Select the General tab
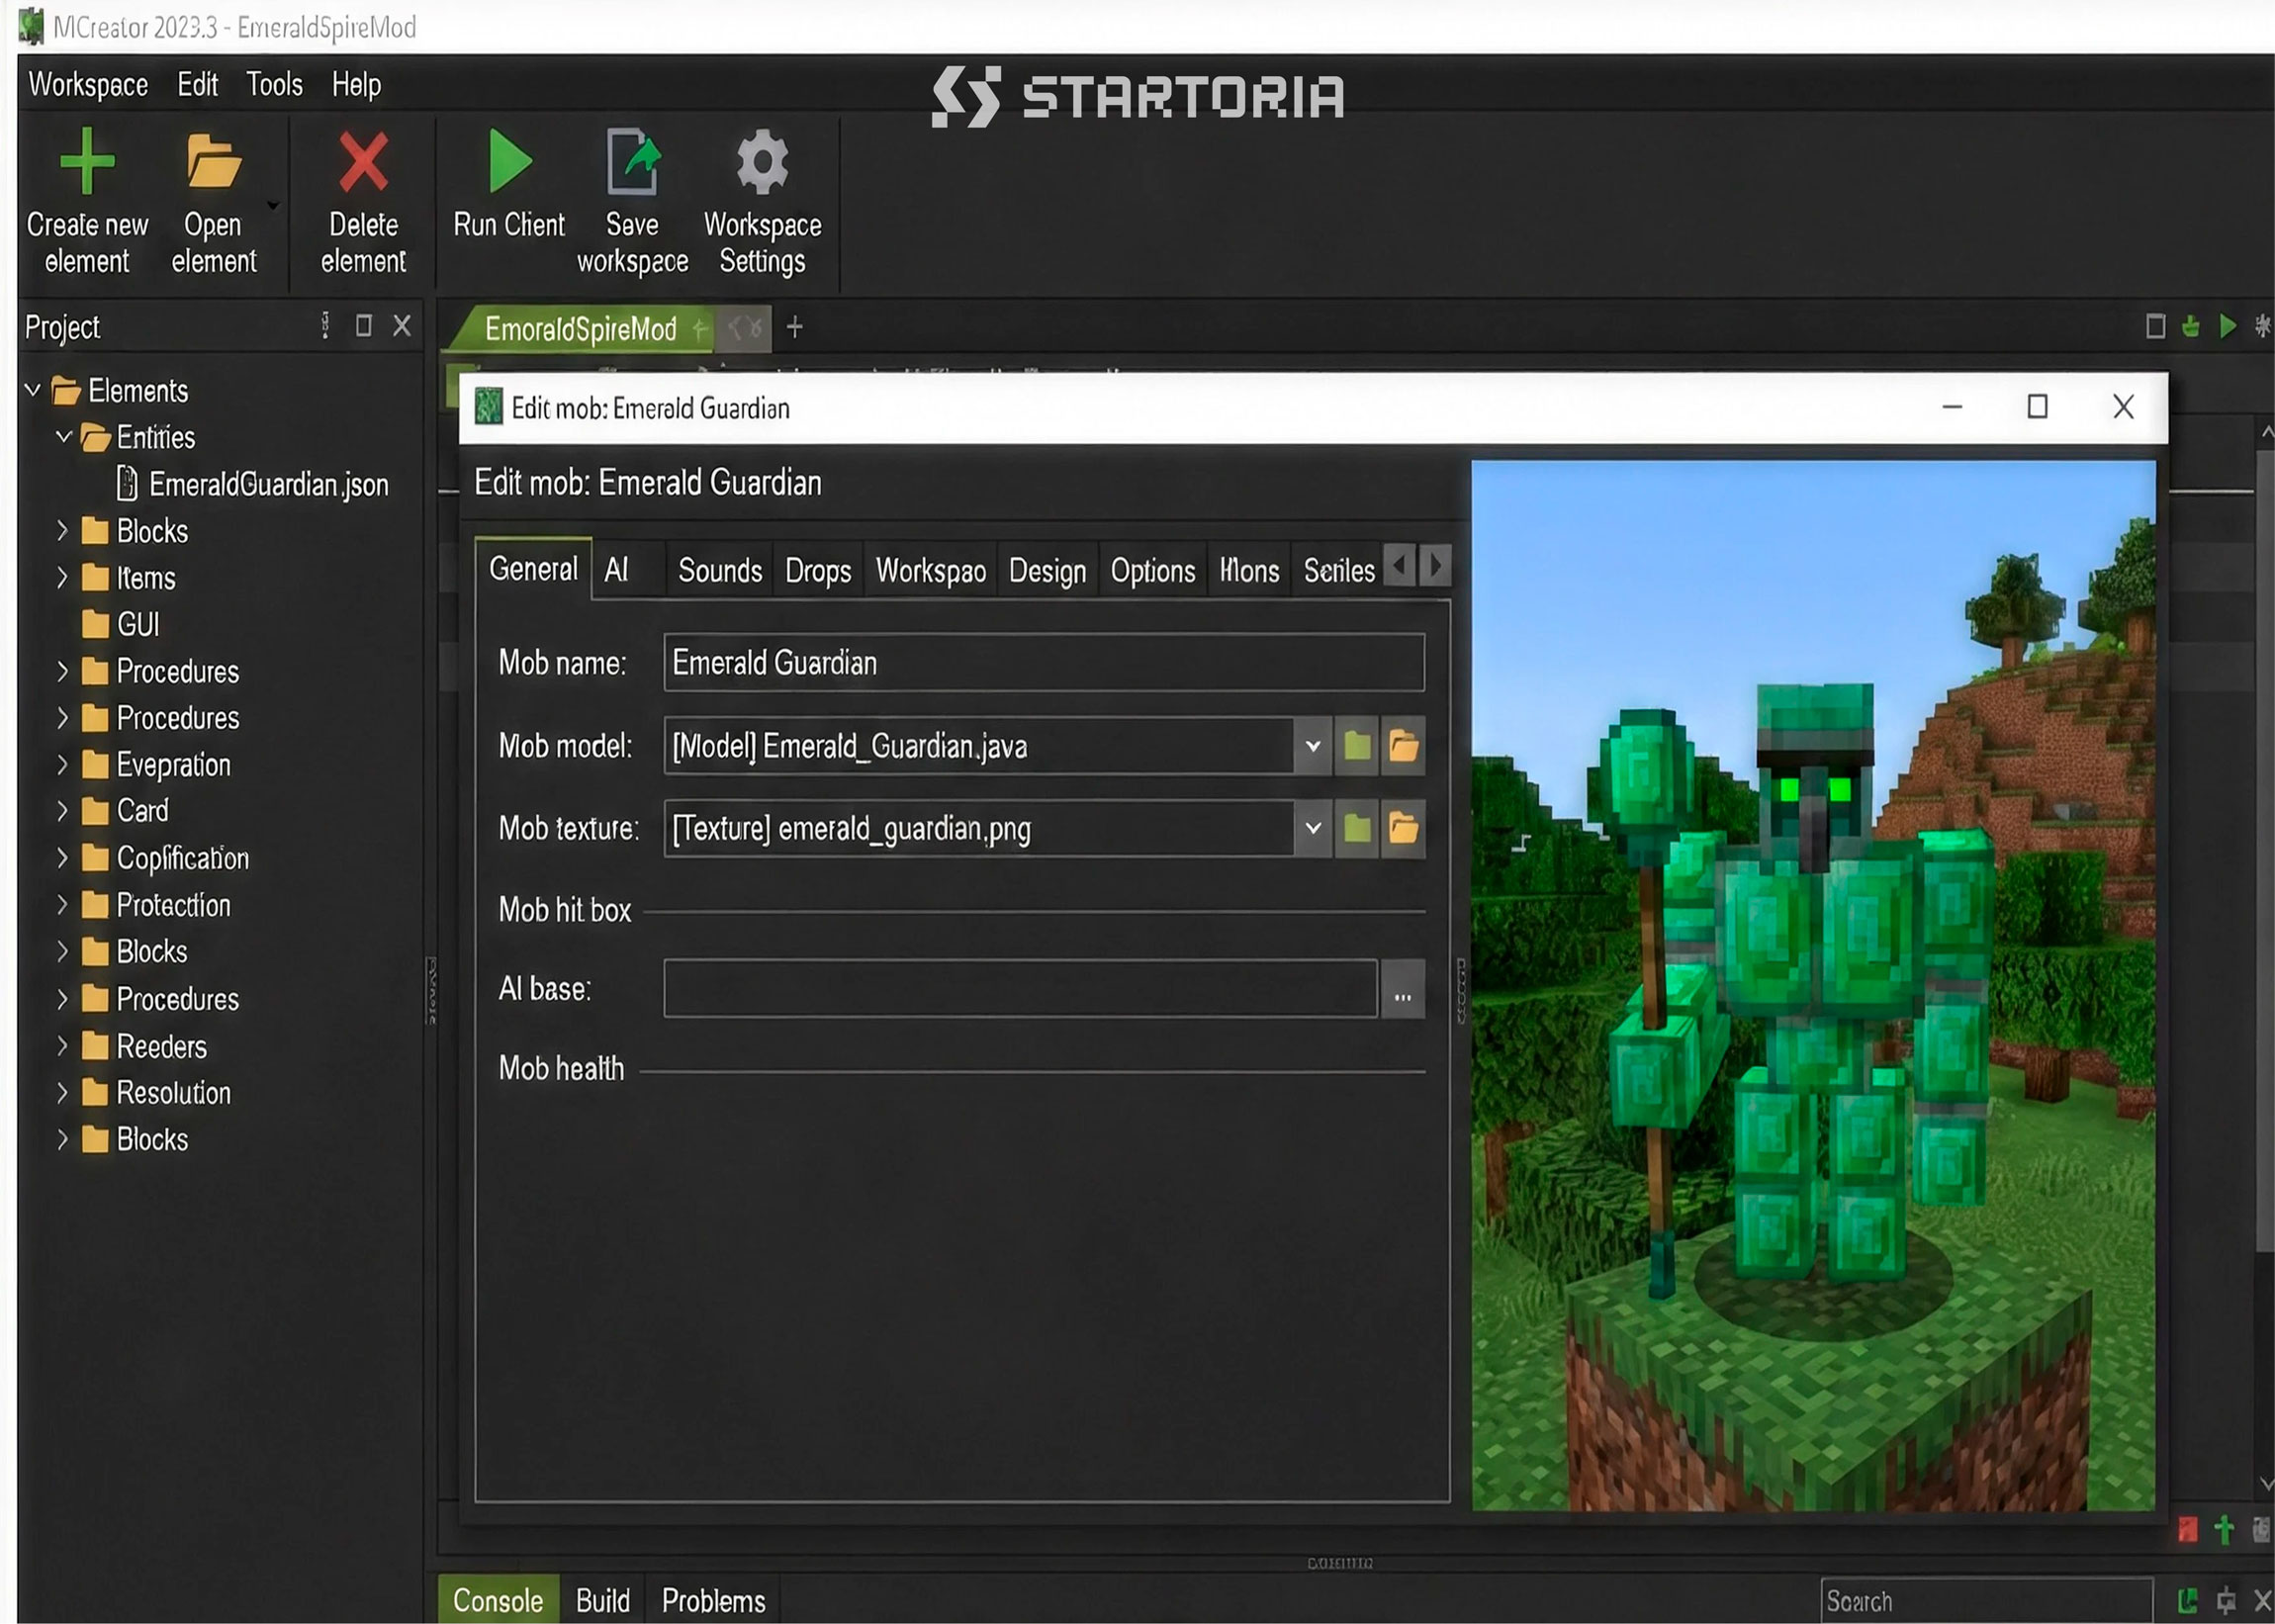The image size is (2275, 1624). click(533, 569)
